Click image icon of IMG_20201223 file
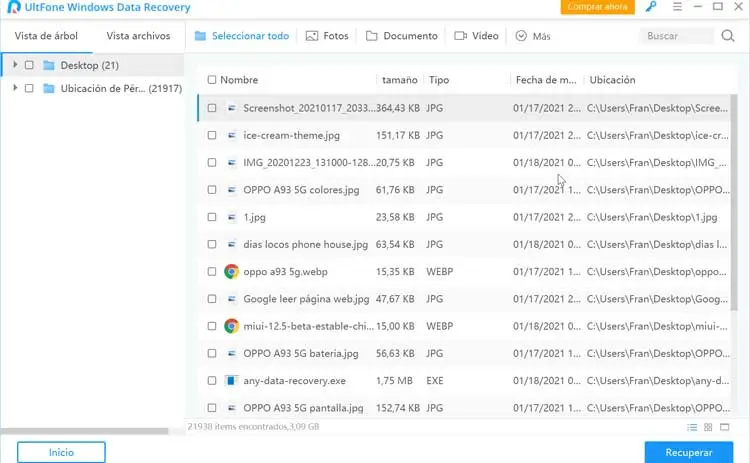Viewport: 750px width, 463px height. (232, 163)
